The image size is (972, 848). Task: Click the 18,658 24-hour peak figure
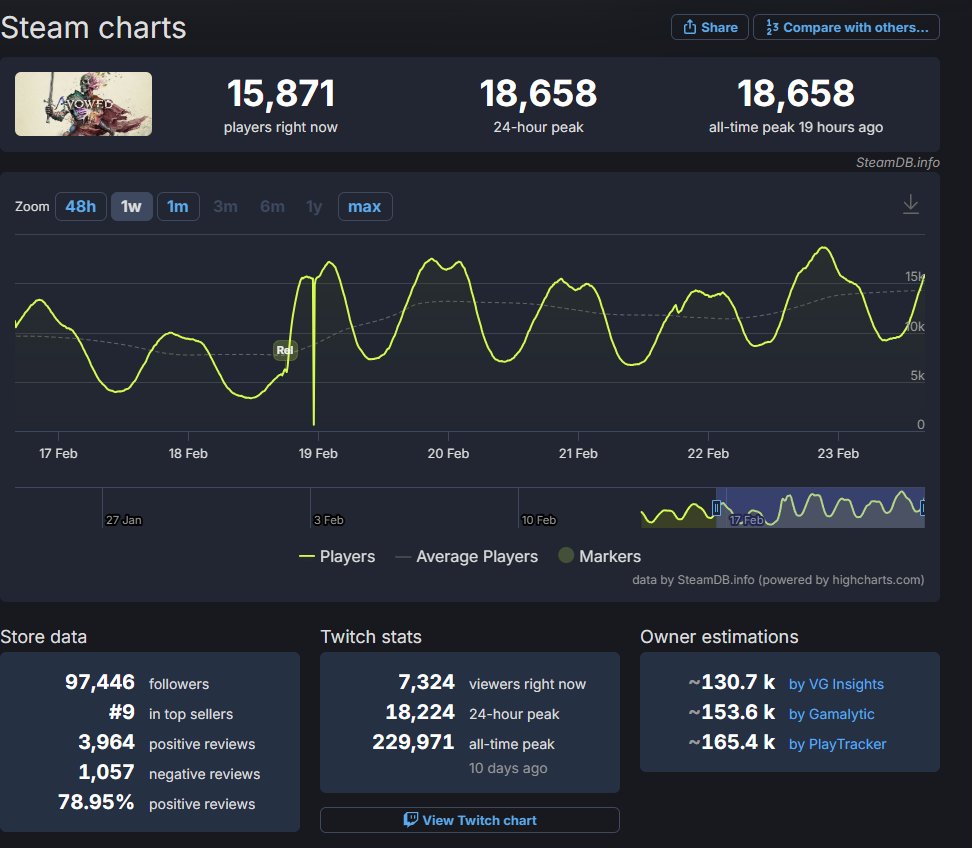(538, 94)
